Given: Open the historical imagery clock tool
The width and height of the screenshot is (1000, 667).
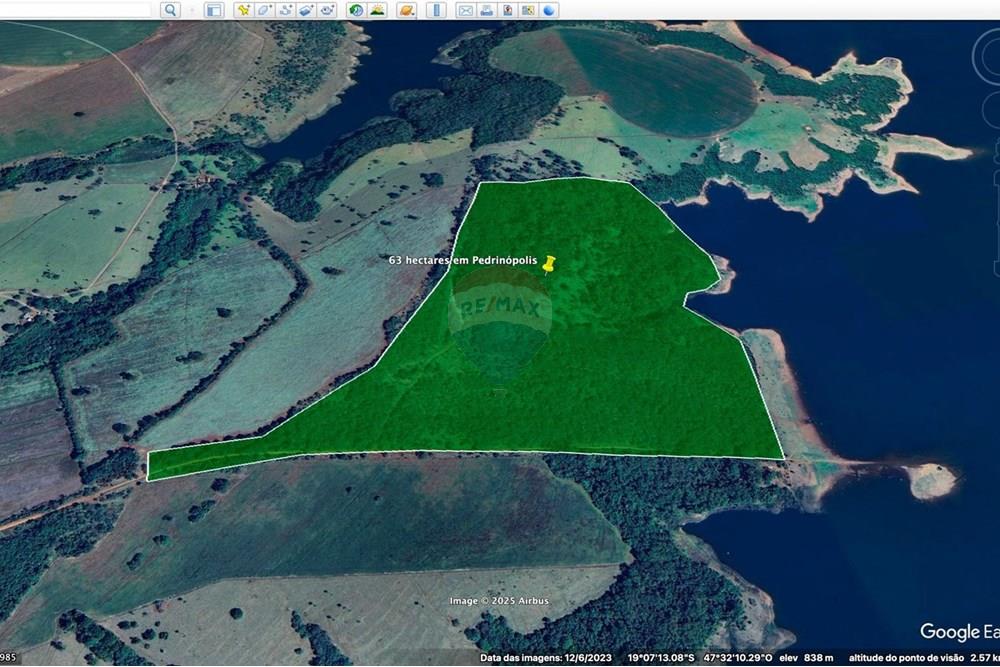Looking at the screenshot, I should tap(356, 10).
